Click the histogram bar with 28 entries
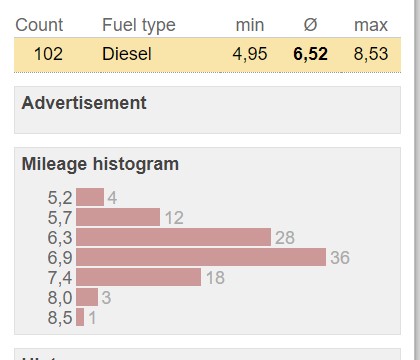The width and height of the screenshot is (420, 360). [x=173, y=237]
